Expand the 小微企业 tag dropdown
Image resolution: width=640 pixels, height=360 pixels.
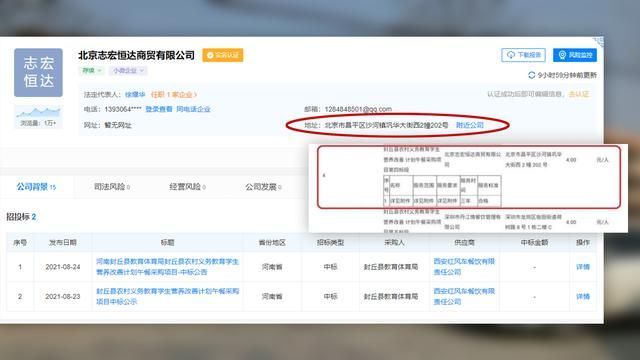[x=128, y=71]
